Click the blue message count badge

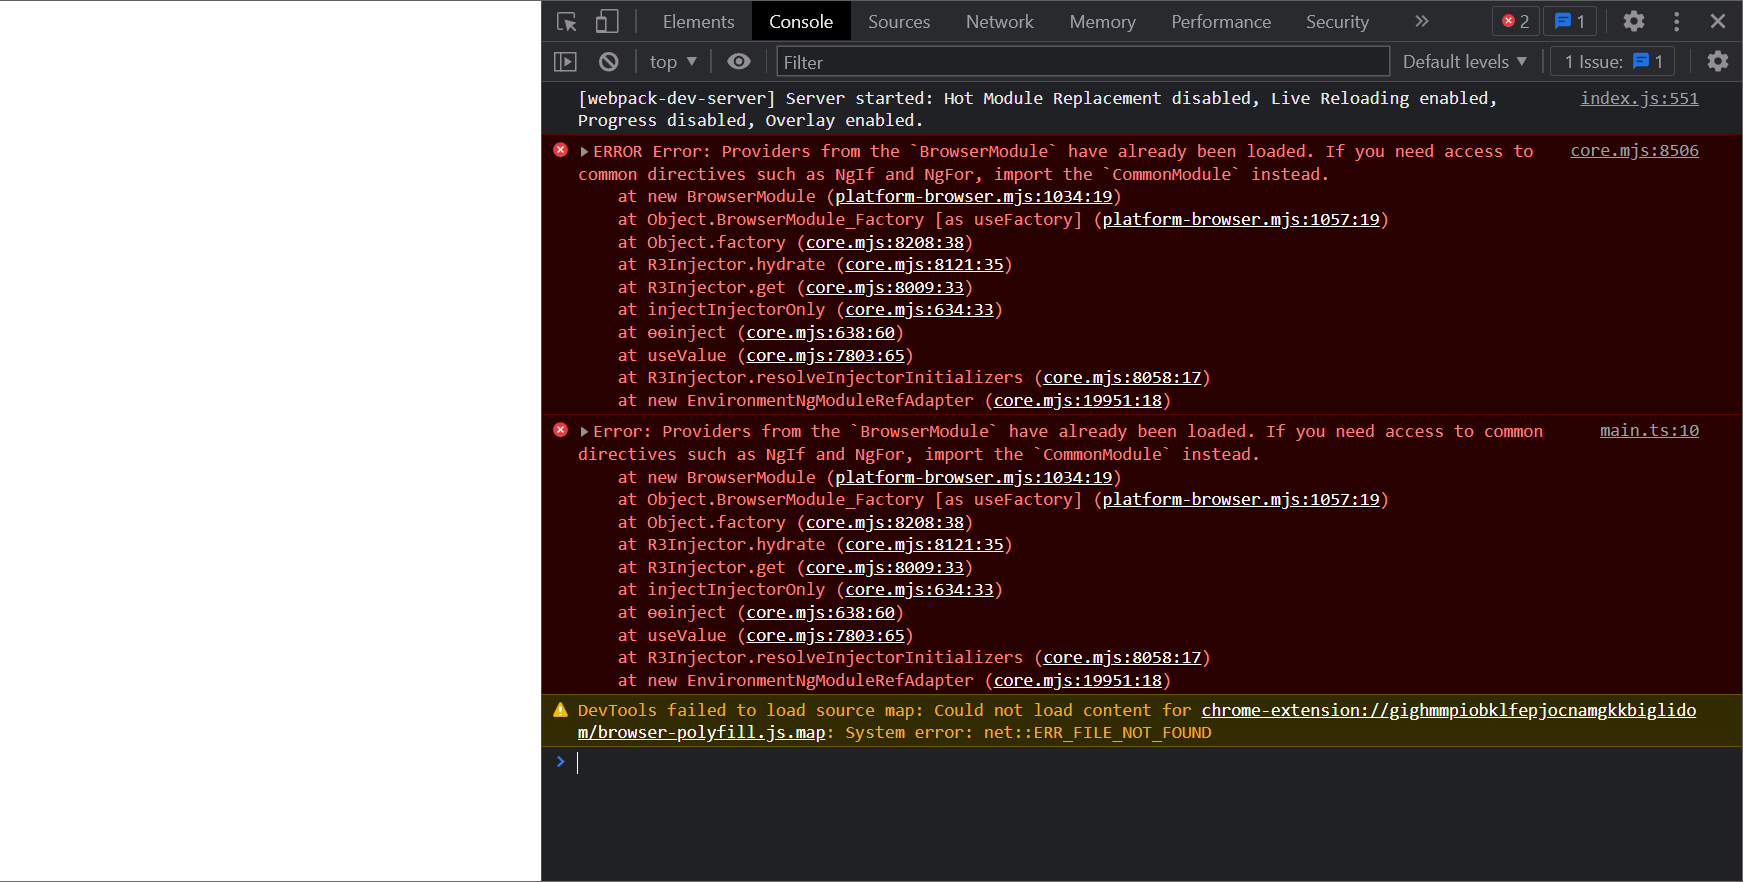1570,21
